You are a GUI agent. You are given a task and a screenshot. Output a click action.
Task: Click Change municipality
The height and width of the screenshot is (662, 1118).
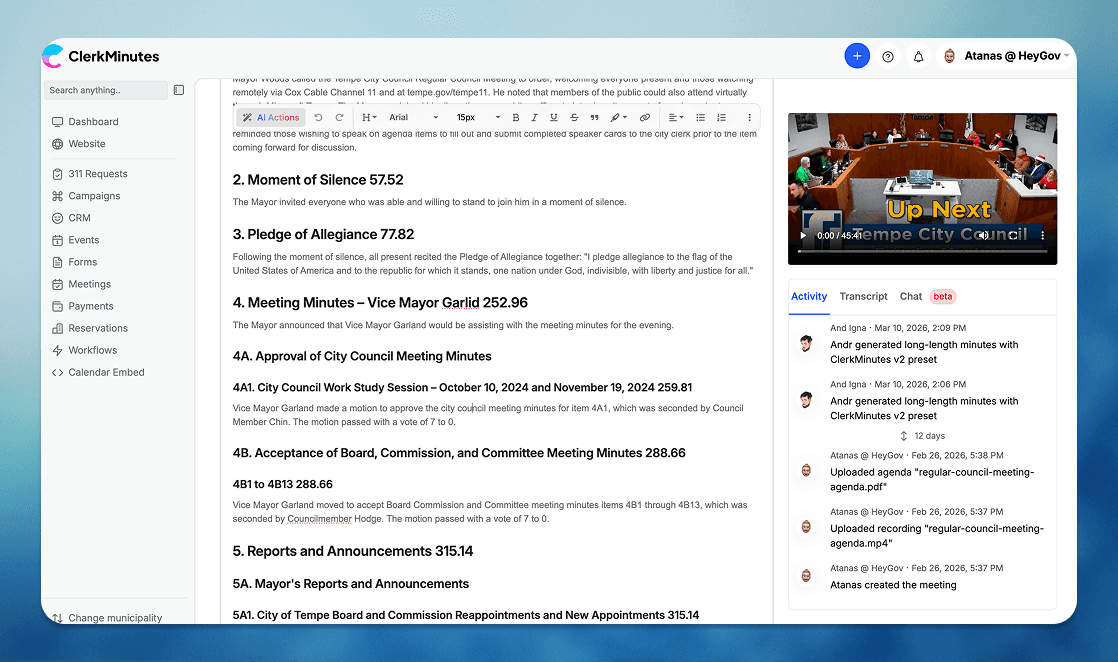[107, 618]
